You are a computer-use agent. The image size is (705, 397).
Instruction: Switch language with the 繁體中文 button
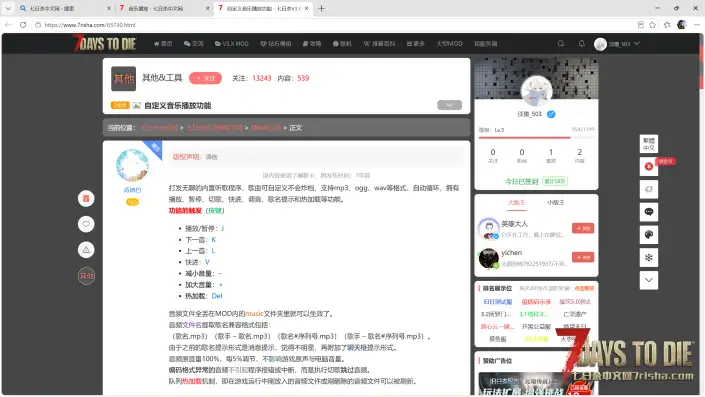coord(648,144)
